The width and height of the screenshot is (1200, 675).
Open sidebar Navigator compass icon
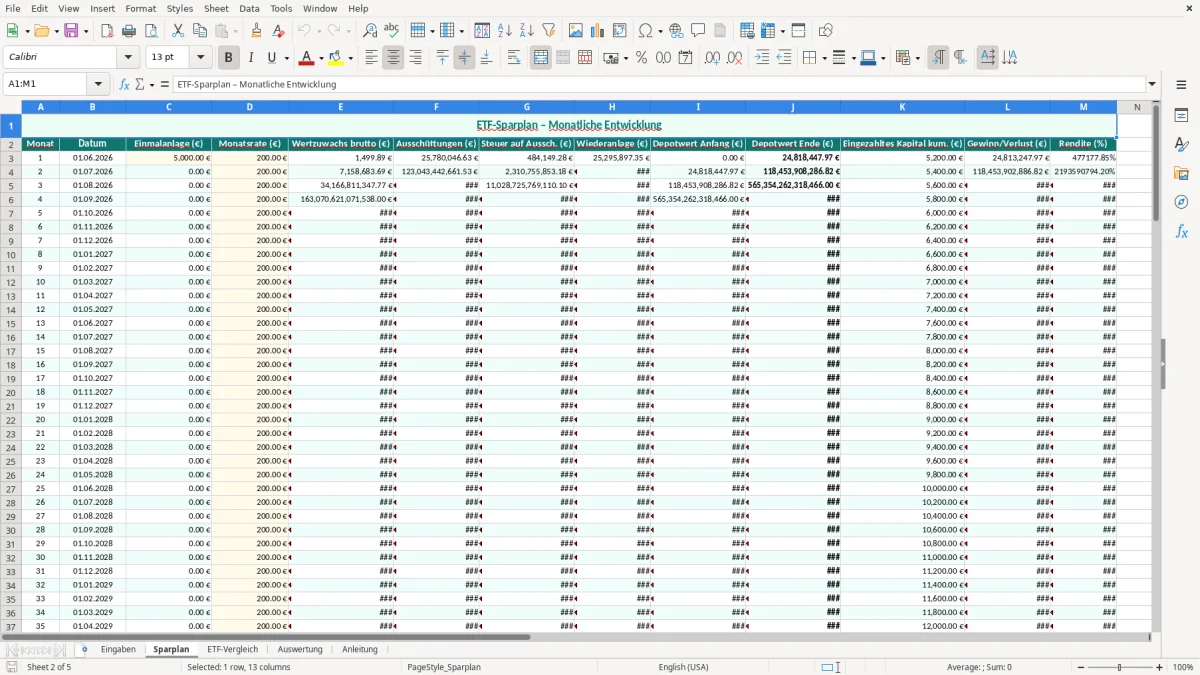pos(1181,202)
